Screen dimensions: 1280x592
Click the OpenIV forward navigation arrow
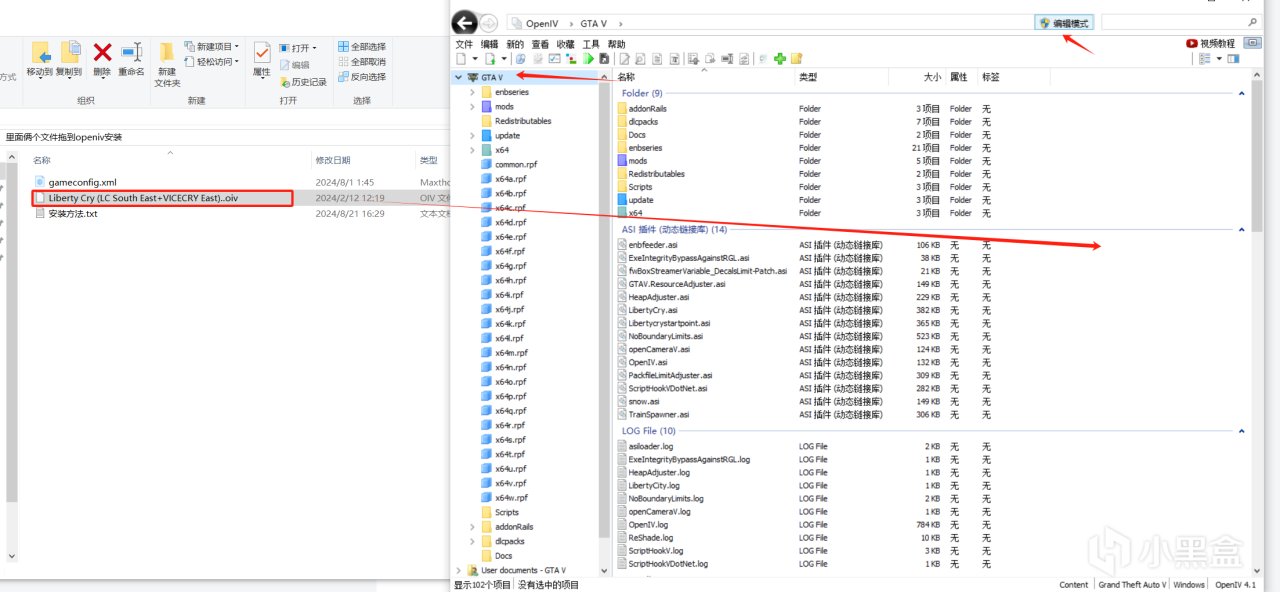[x=489, y=22]
